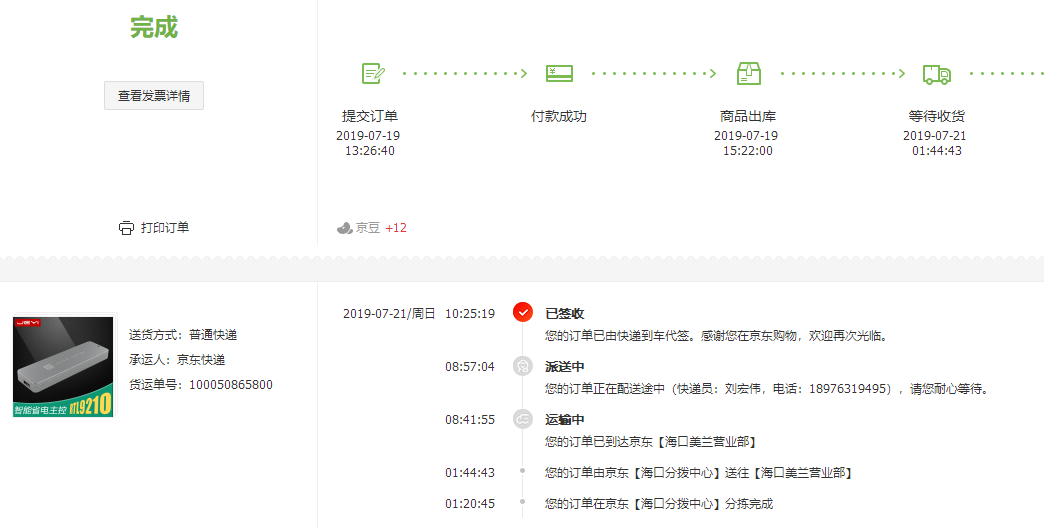Click the 10:25:19 timestamp

point(470,314)
